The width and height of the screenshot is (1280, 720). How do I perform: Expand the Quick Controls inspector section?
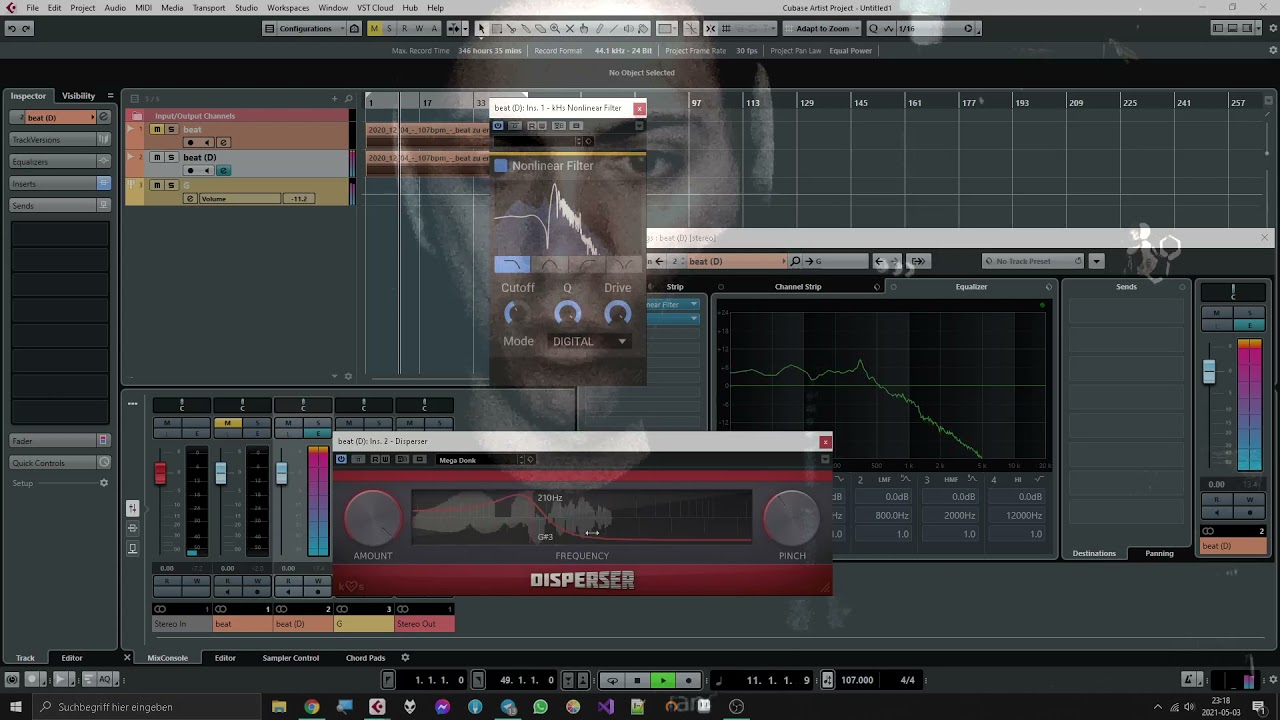pos(60,463)
